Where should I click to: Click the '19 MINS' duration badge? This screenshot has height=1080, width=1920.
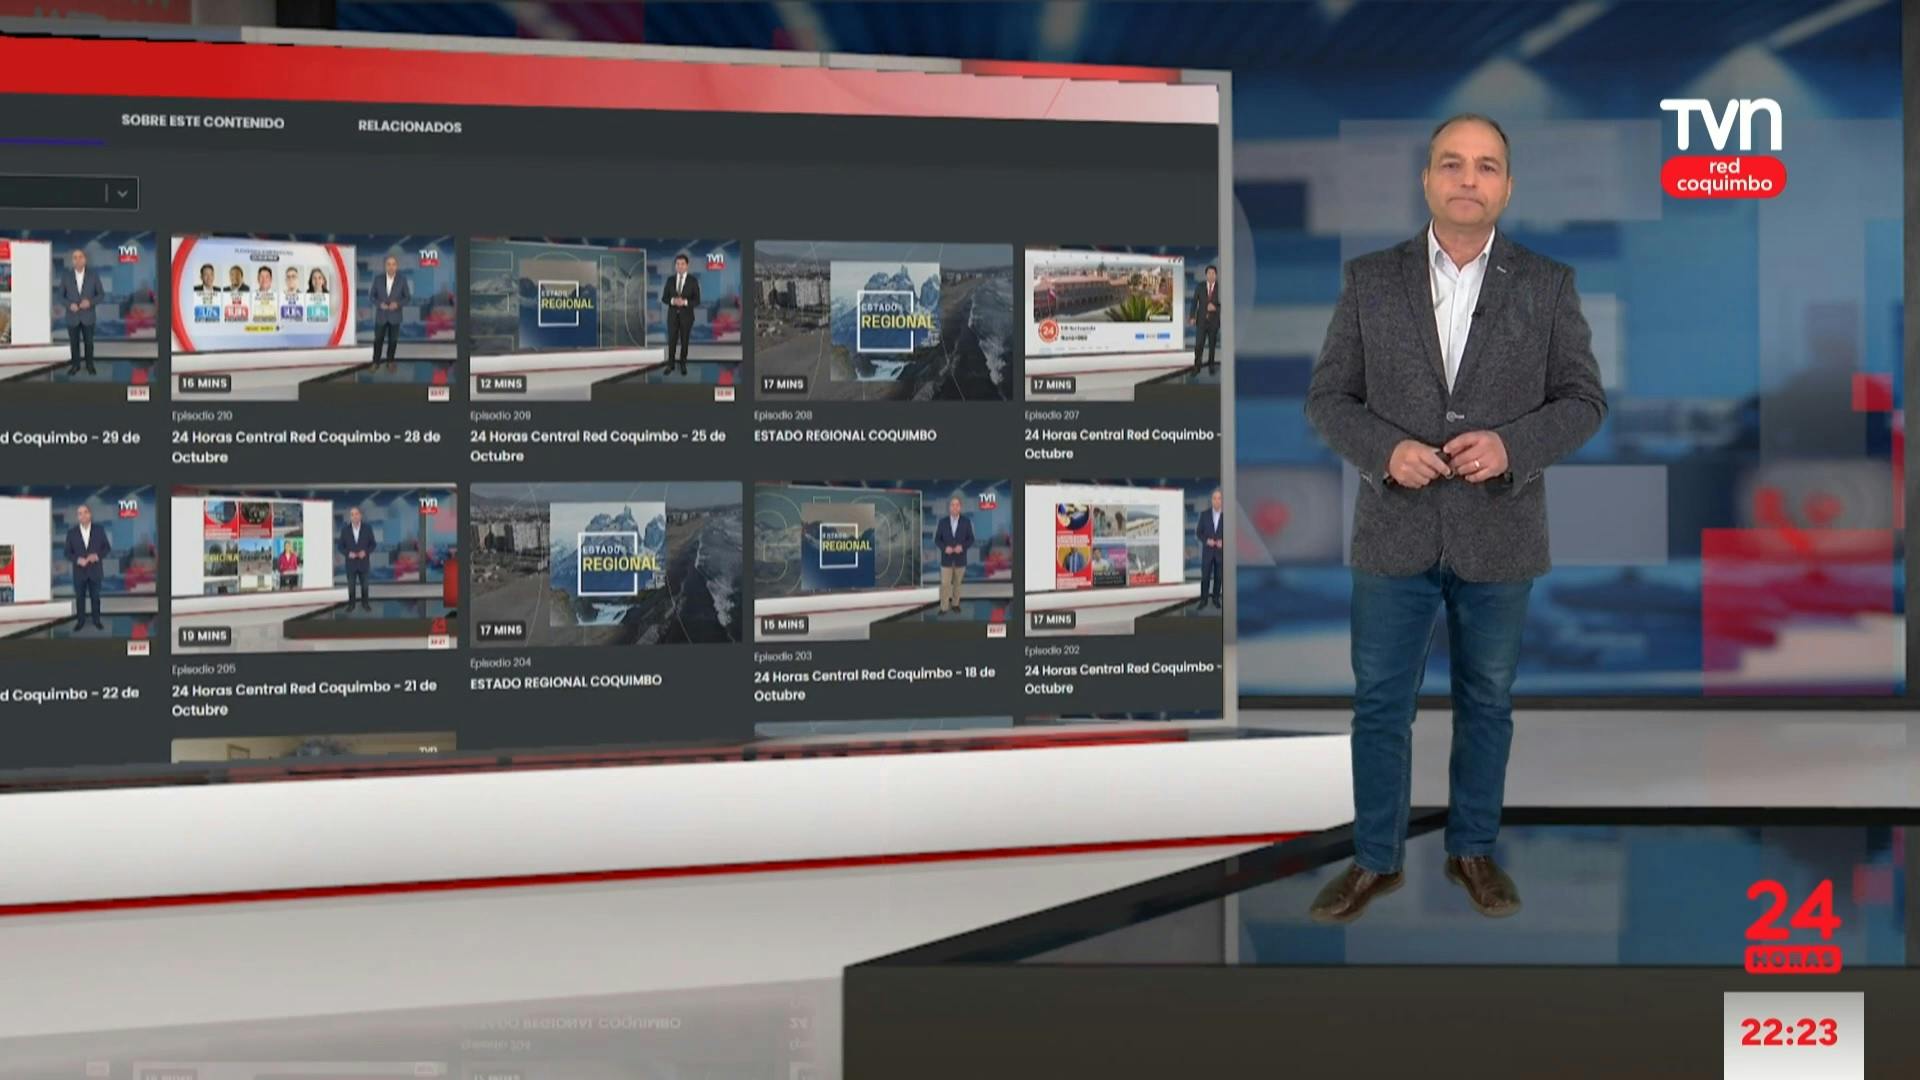pyautogui.click(x=205, y=635)
